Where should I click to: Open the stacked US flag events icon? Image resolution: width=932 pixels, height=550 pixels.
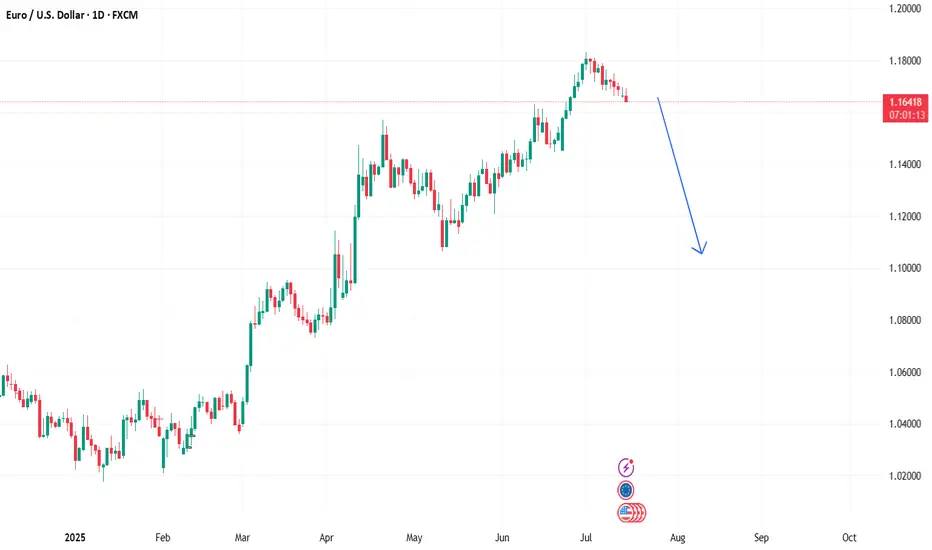(631, 513)
